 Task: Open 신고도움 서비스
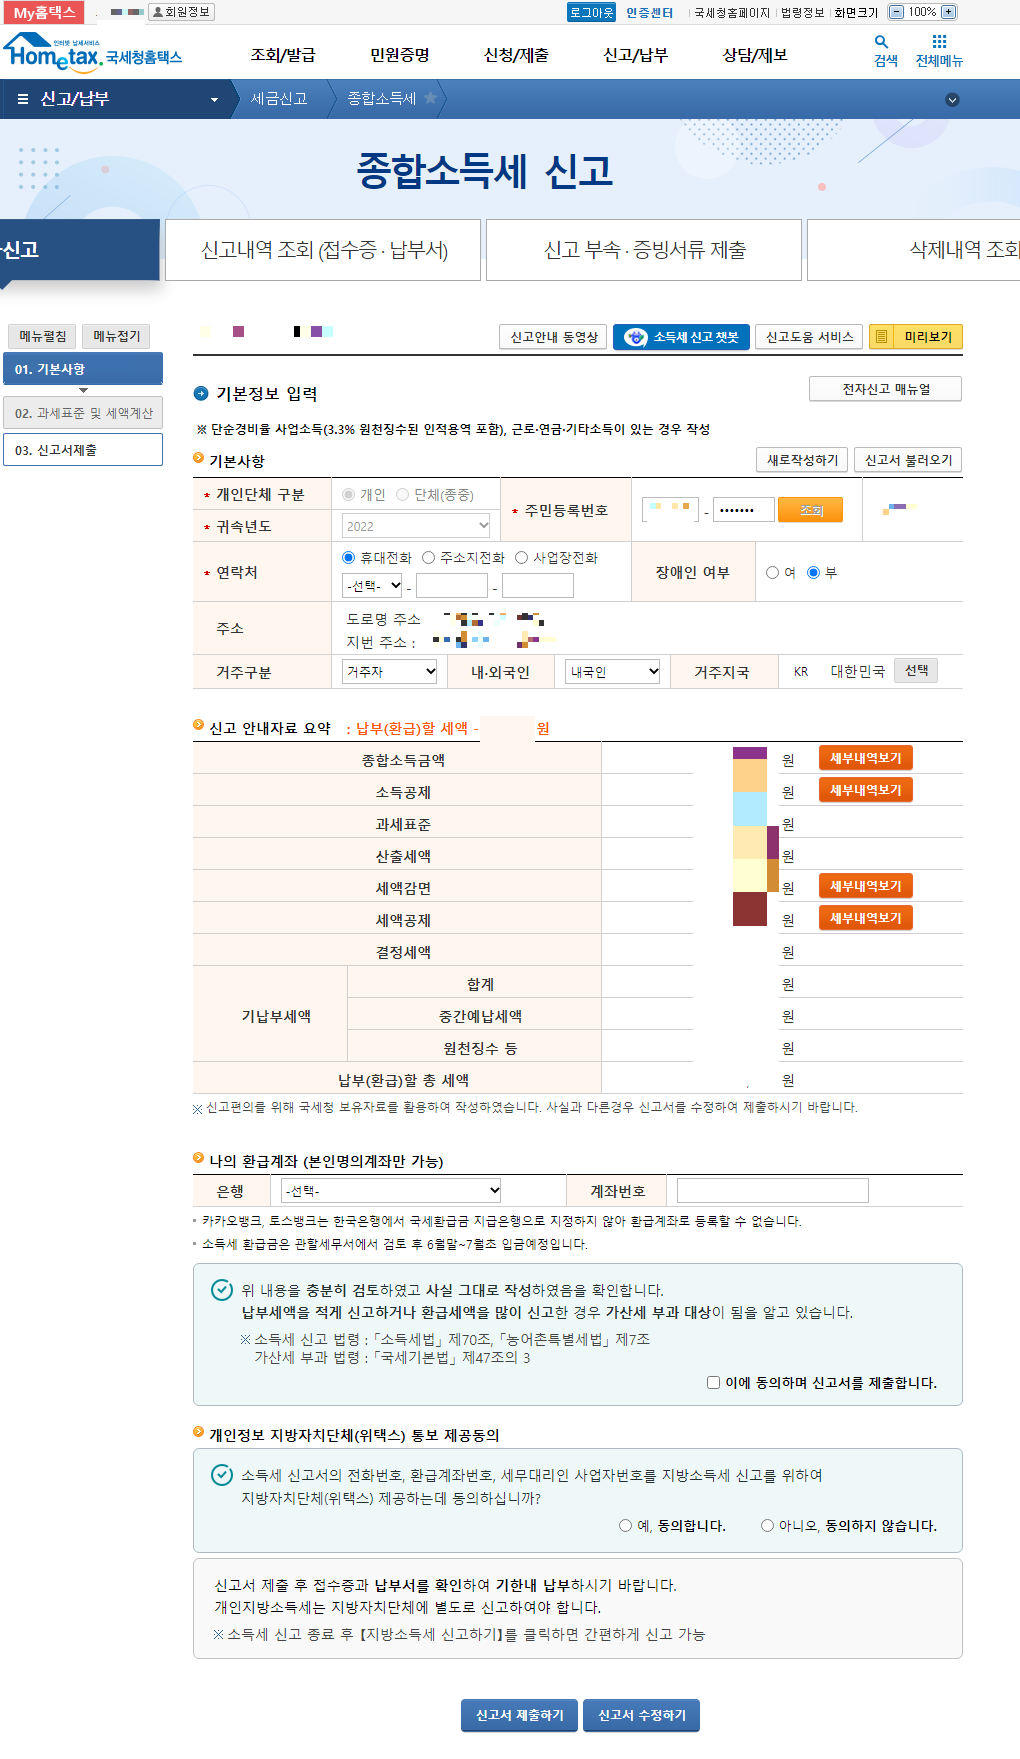(809, 337)
